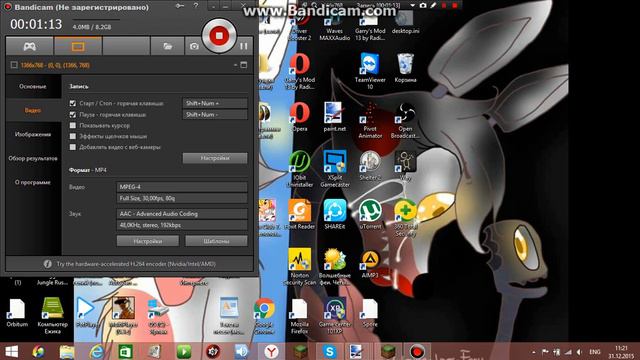Enable Добавлять видео с веб-камеры checkbox

tap(73, 147)
